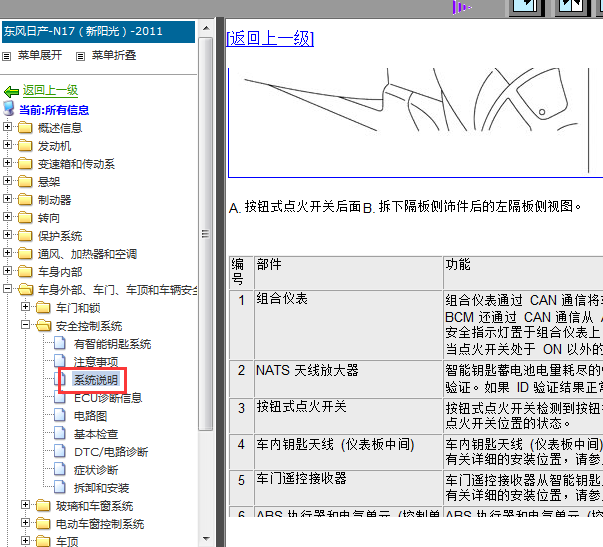Click the 车门和锁 folder icon
This screenshot has height=547, width=603.
tap(43, 307)
